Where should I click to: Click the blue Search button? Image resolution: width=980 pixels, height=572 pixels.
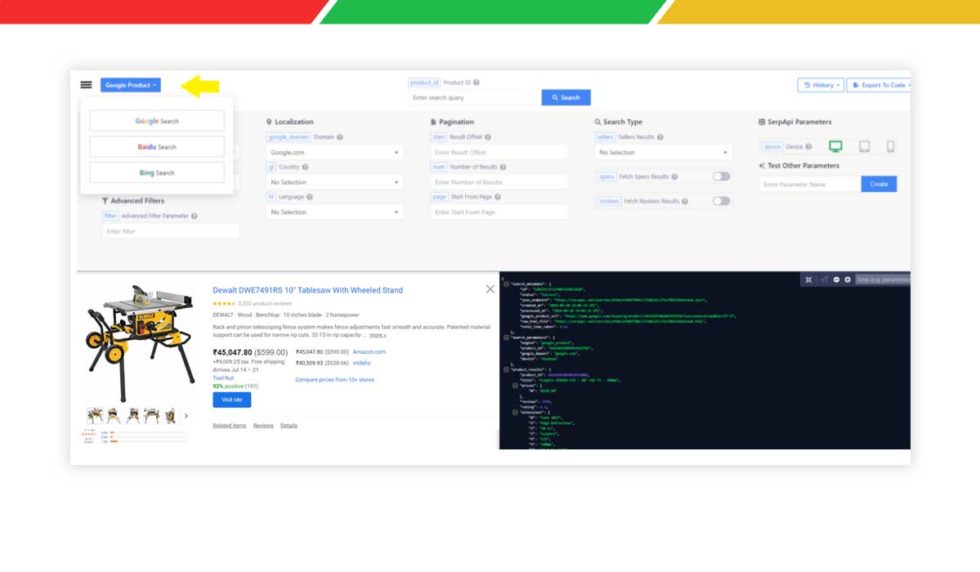point(565,98)
